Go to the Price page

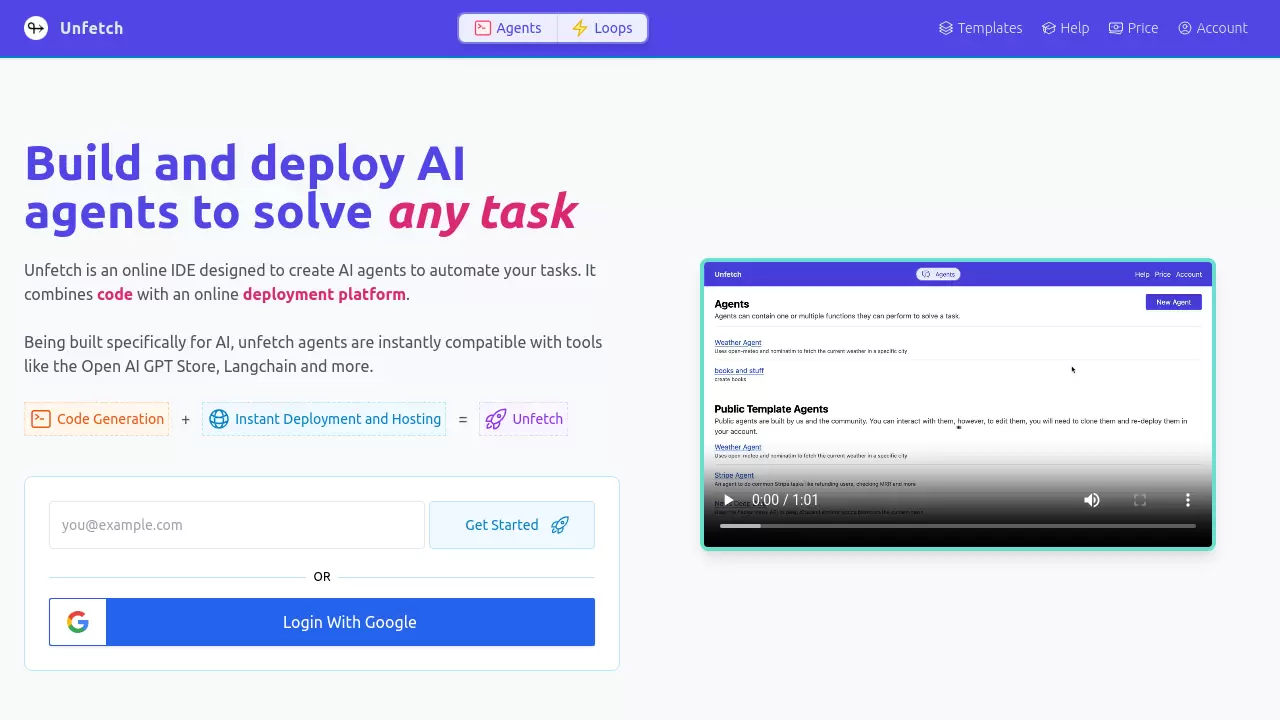[1133, 28]
